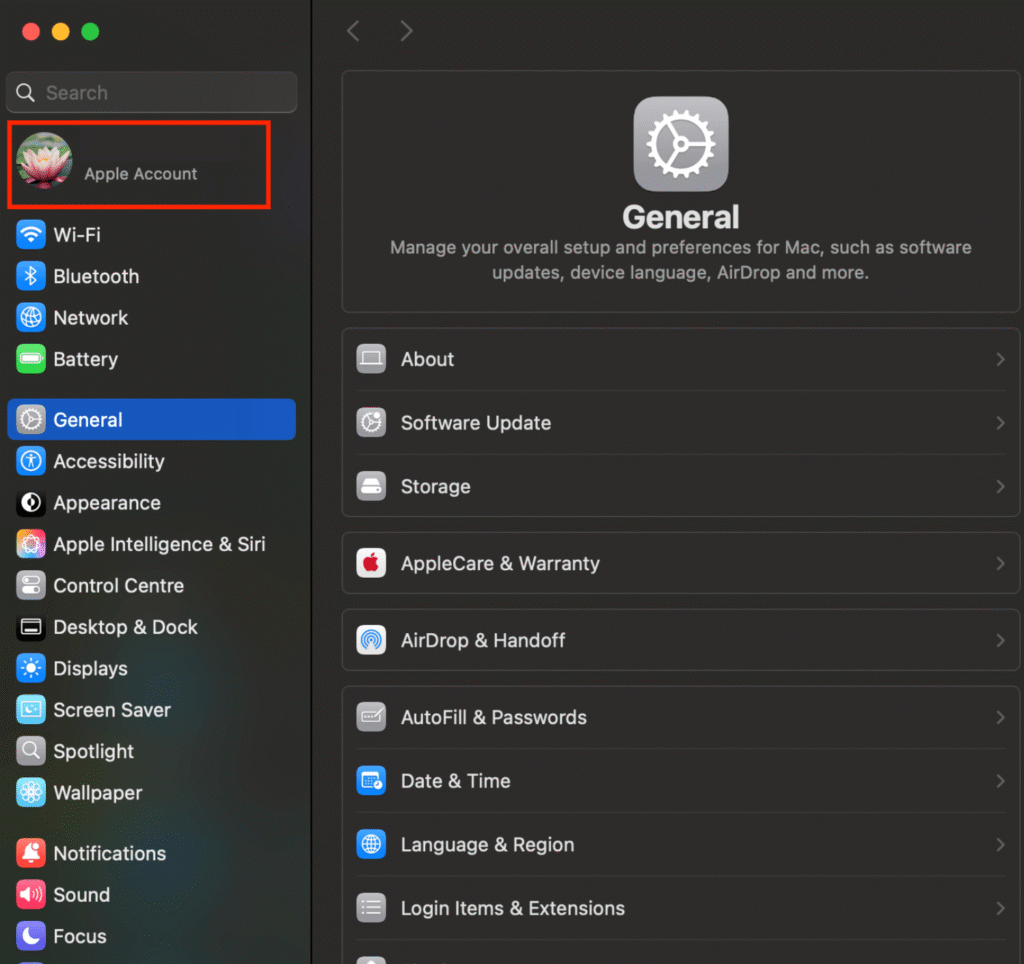
Task: Click the About laptop icon
Action: coord(371,359)
